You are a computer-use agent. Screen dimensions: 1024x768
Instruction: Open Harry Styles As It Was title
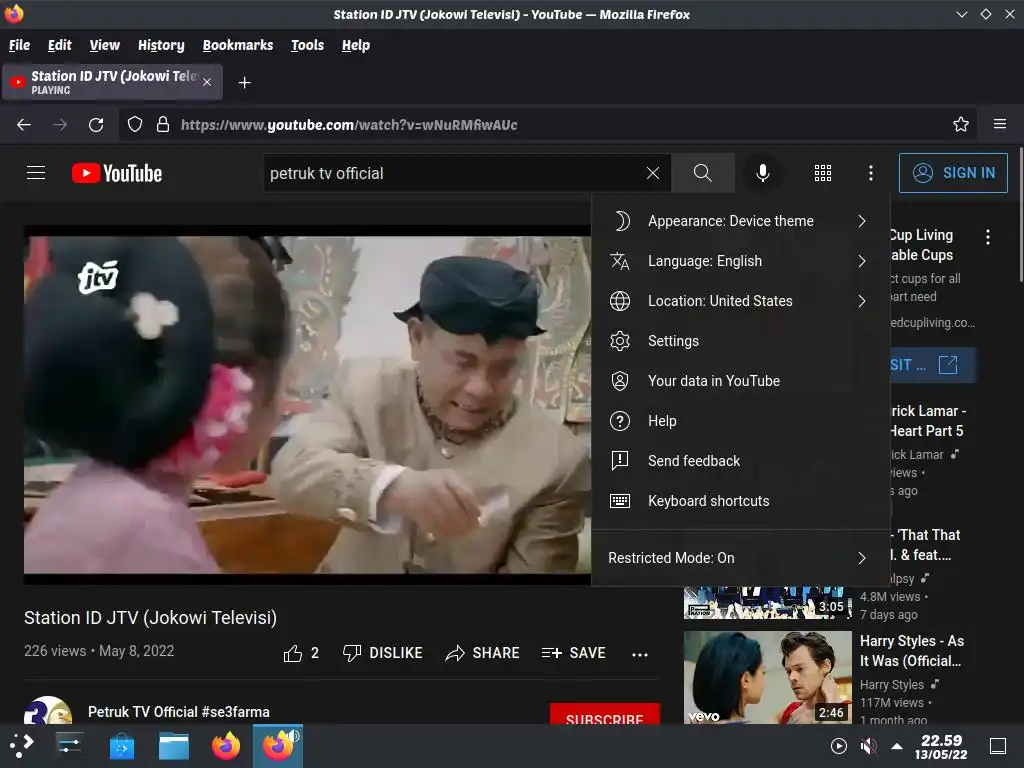pos(912,651)
